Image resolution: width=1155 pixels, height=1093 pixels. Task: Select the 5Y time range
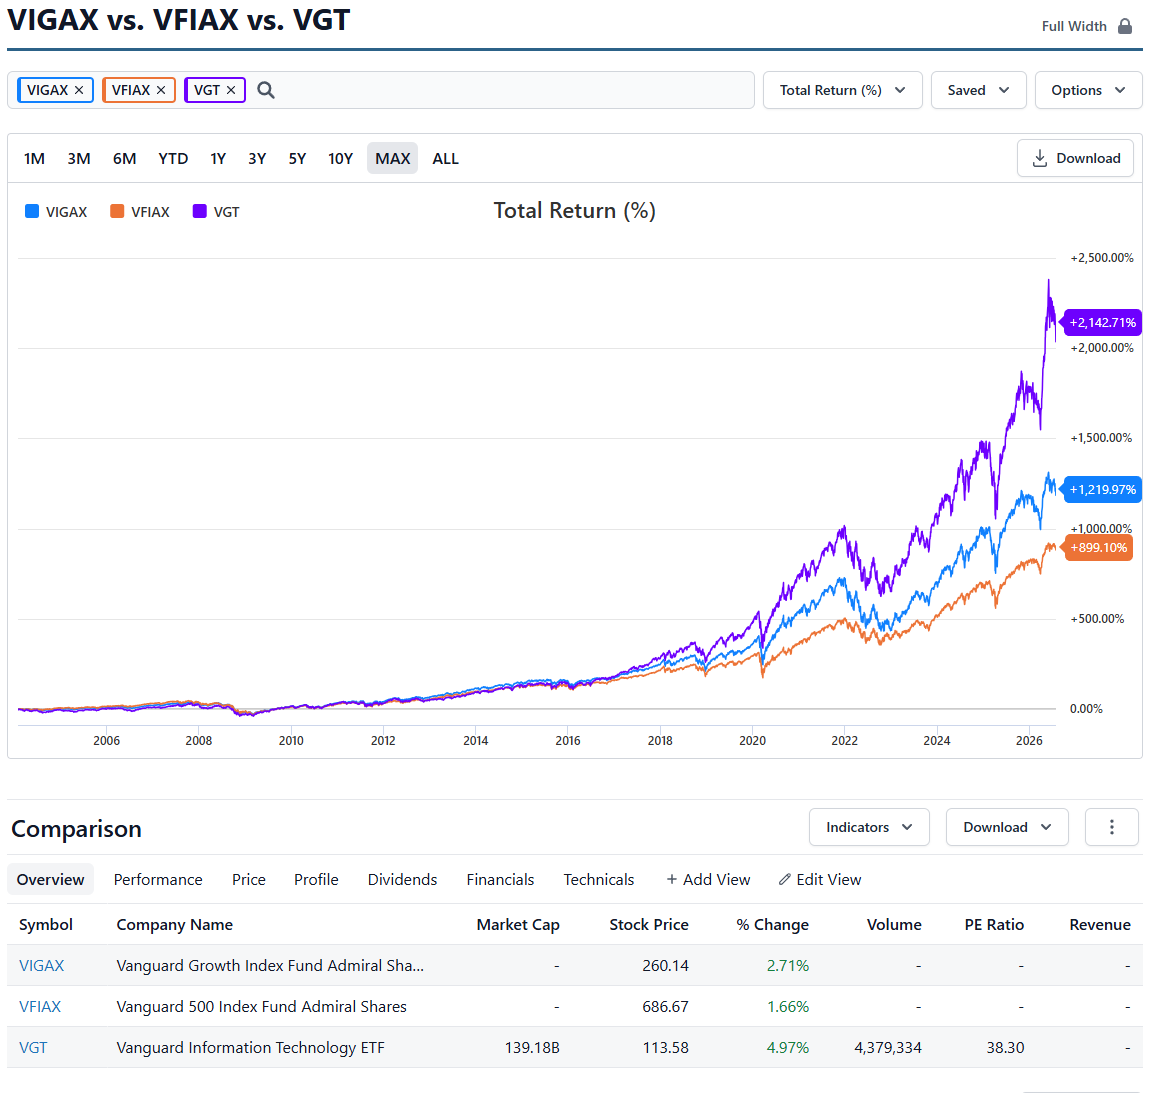tap(297, 158)
